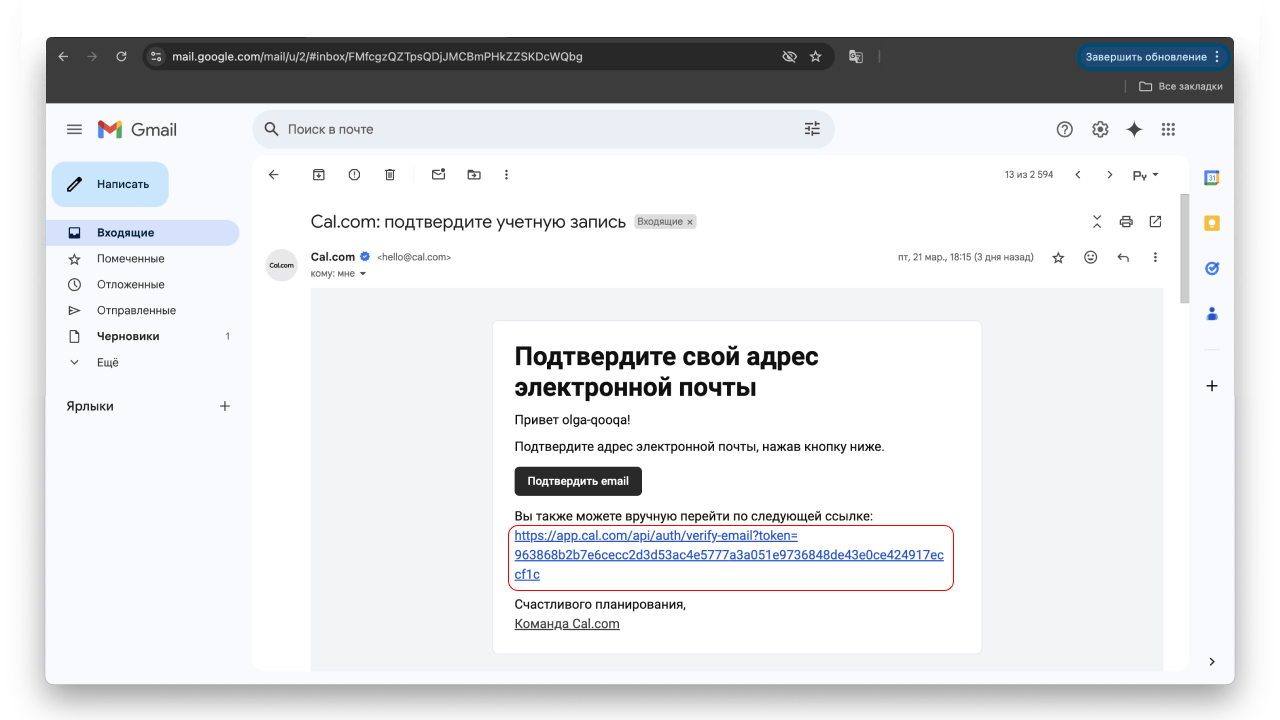Open search filter options icon
This screenshot has height=720, width=1280.
812,129
